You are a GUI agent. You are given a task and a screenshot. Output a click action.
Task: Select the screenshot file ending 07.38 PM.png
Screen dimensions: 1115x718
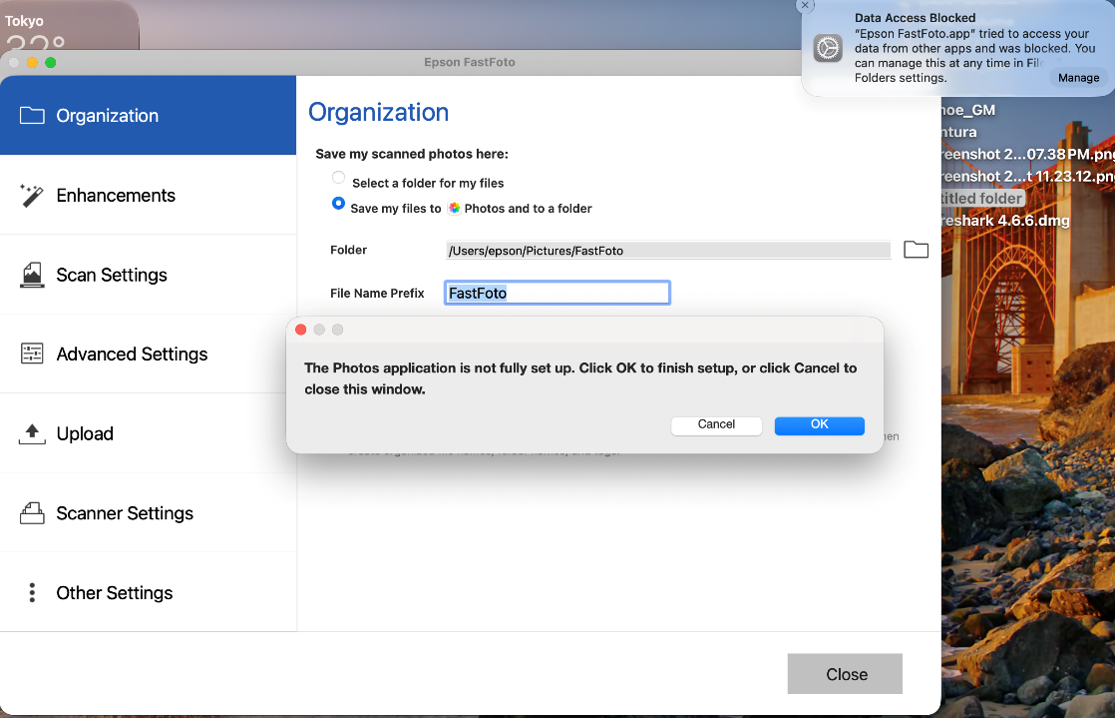pyautogui.click(x=1028, y=154)
